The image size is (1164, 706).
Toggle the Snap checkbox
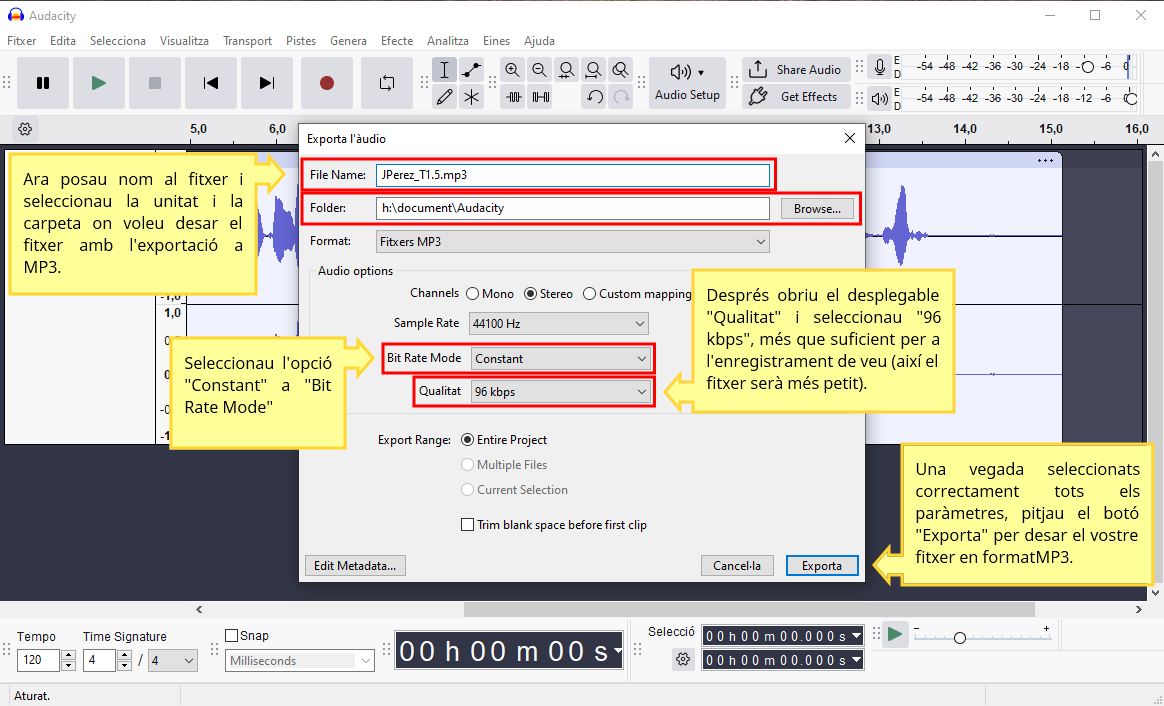[232, 635]
